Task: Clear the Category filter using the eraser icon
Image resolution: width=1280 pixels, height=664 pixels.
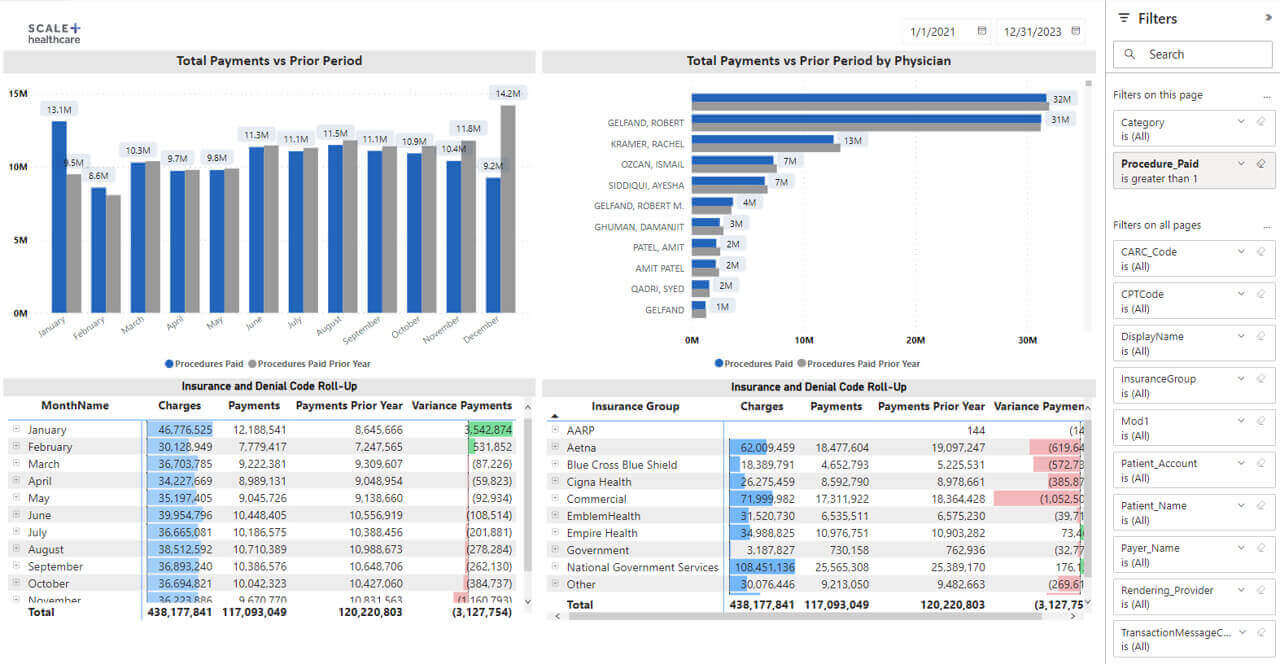Action: pos(1261,122)
